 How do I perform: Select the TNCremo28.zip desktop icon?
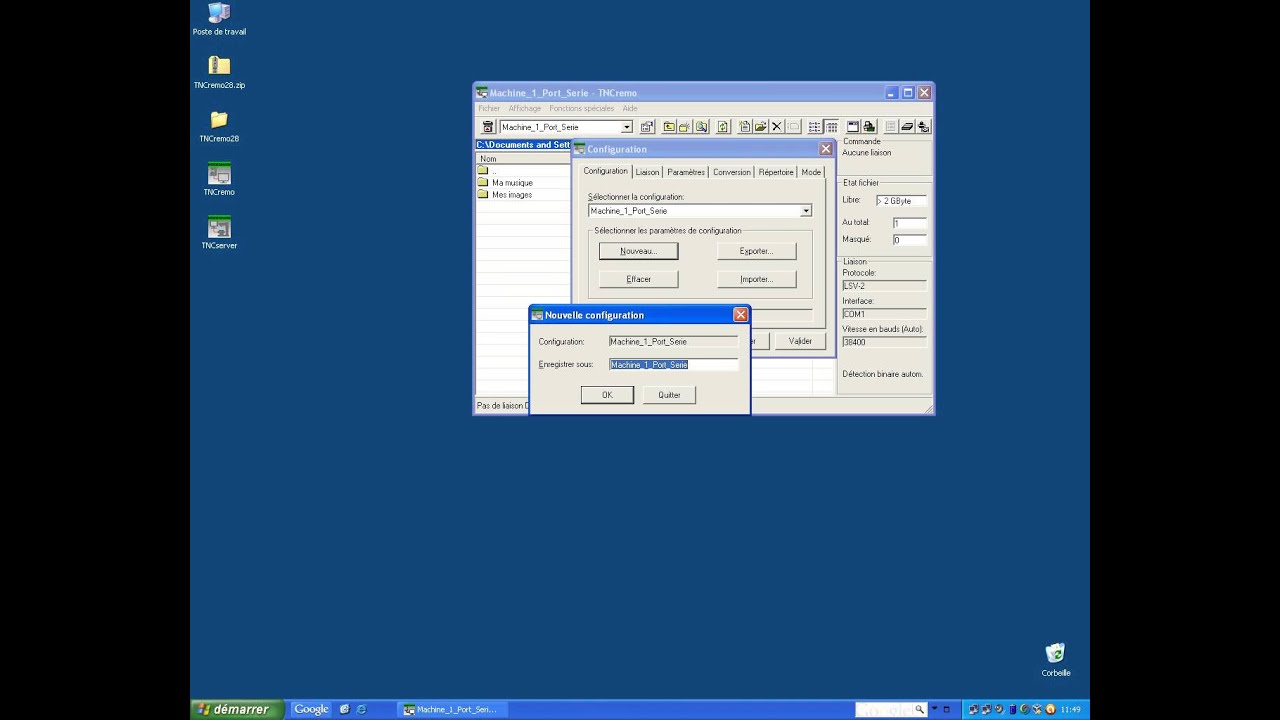219,73
